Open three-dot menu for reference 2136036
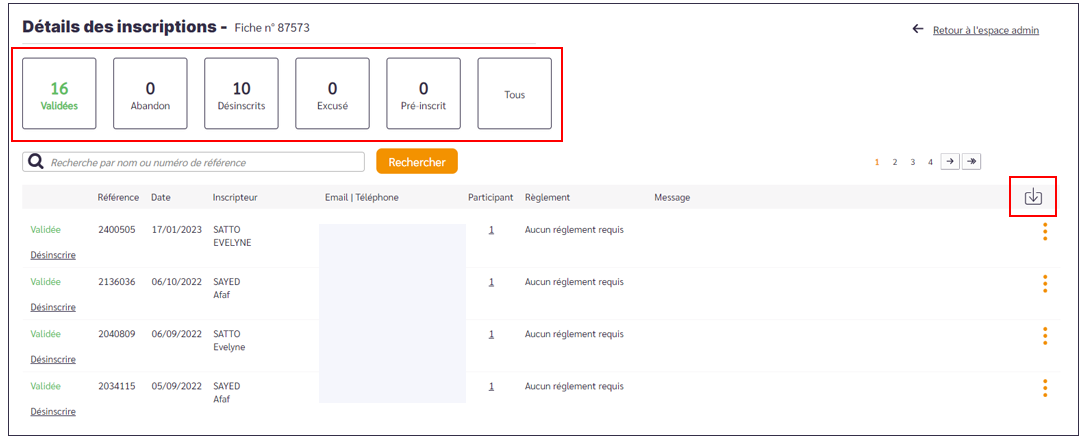Image resolution: width=1090 pixels, height=443 pixels. click(1045, 284)
